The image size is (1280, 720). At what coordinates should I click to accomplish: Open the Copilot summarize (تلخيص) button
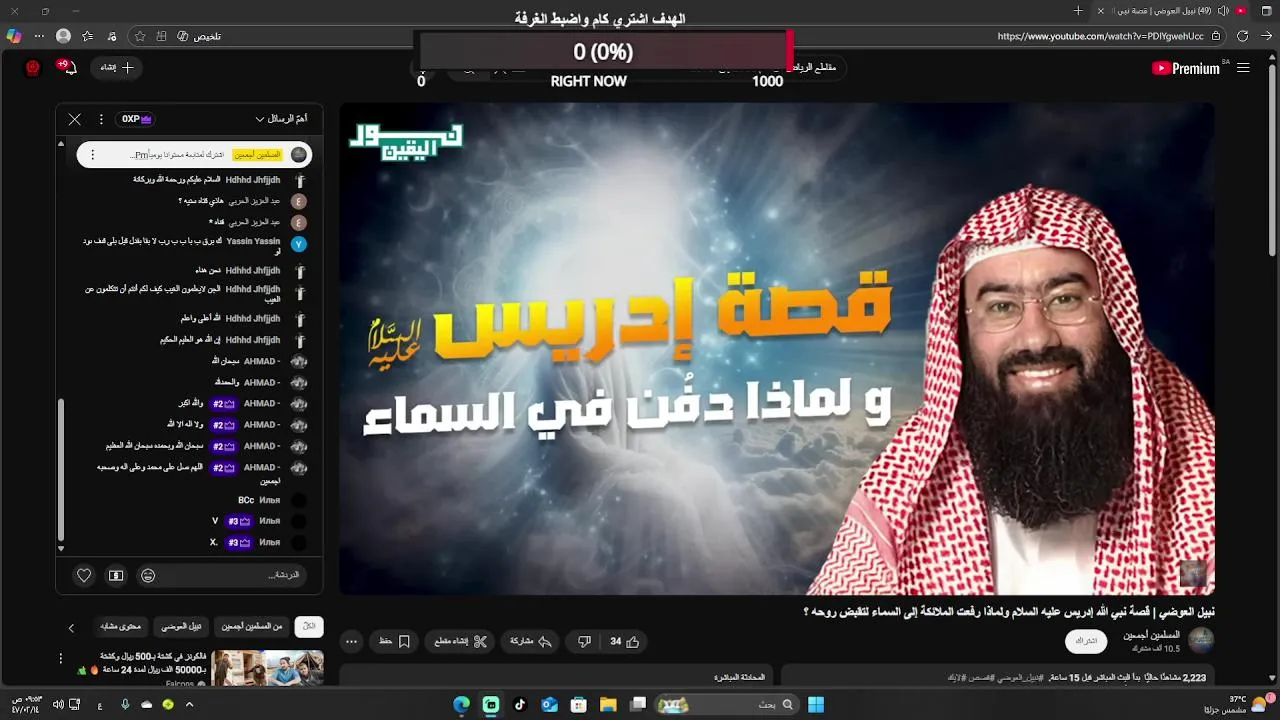coord(199,36)
